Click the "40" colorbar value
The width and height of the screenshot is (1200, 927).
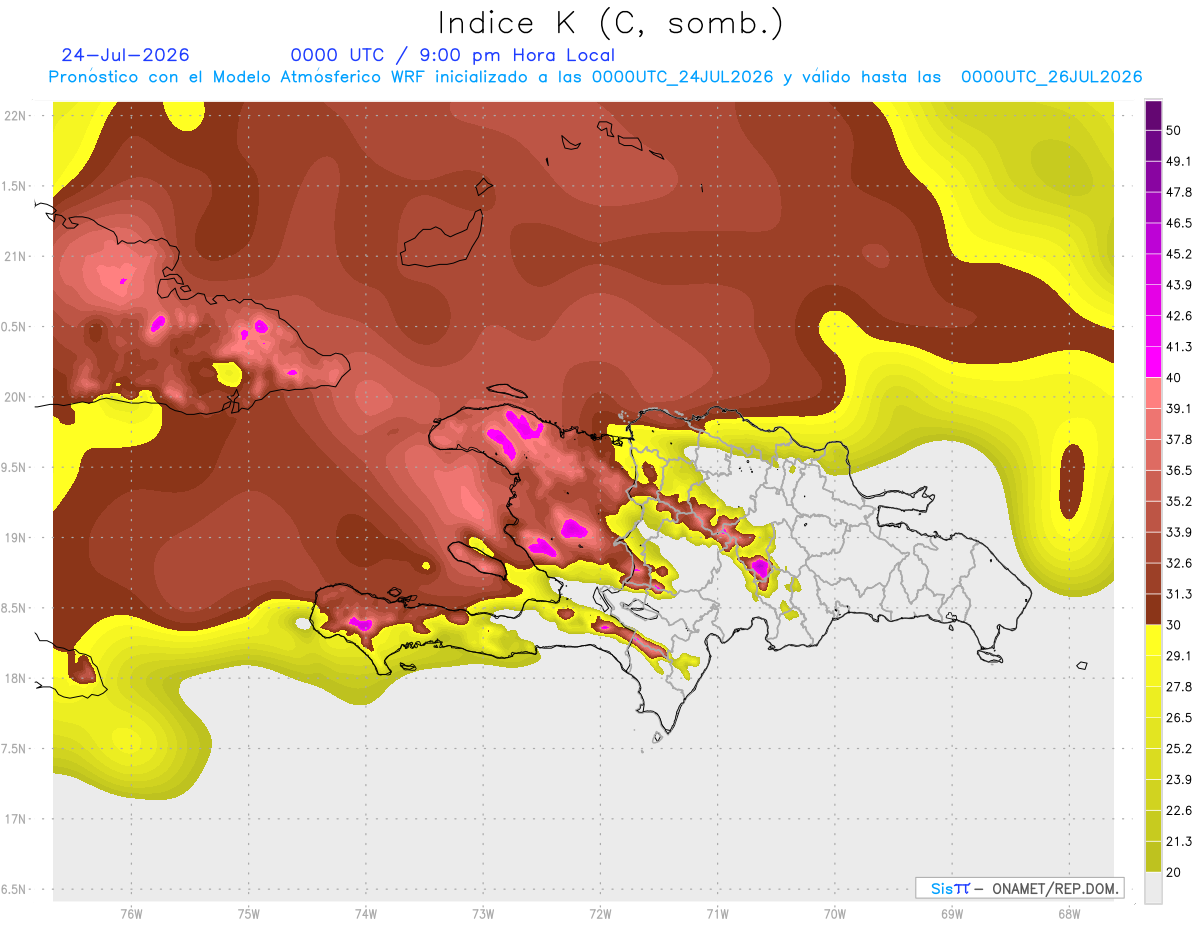tap(1174, 378)
